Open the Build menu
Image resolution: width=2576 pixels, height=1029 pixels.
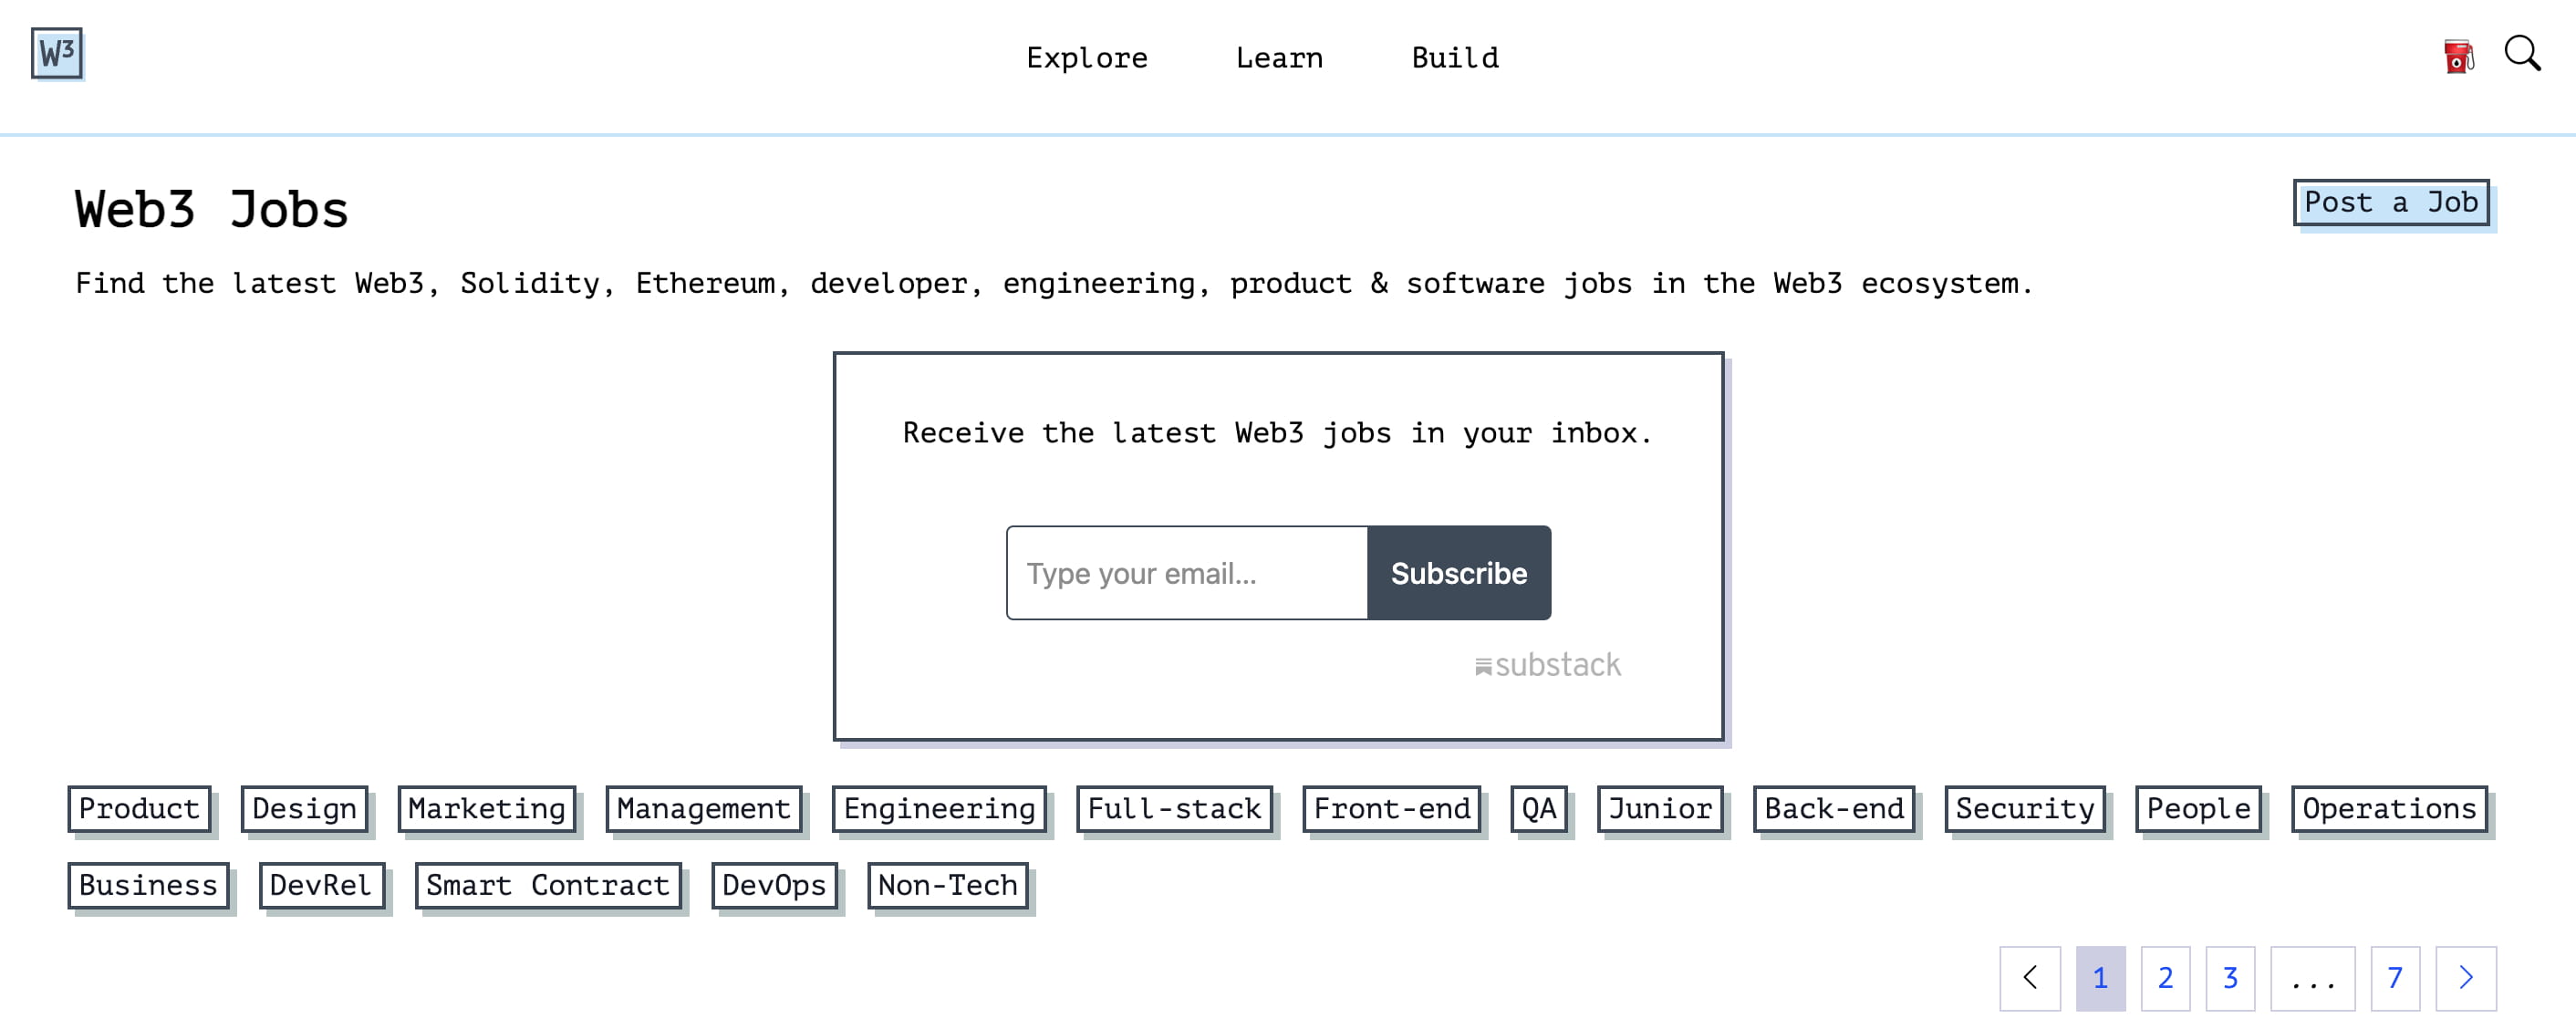click(x=1454, y=58)
